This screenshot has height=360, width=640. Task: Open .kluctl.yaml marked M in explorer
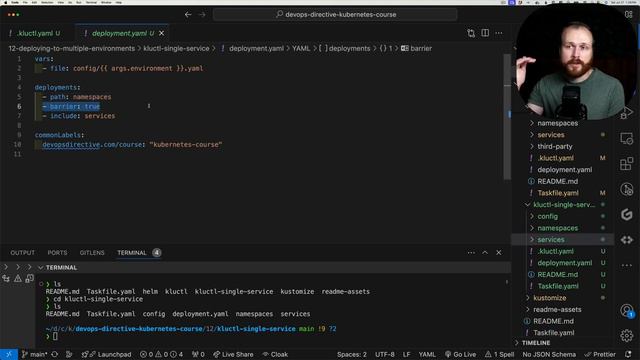coord(556,158)
